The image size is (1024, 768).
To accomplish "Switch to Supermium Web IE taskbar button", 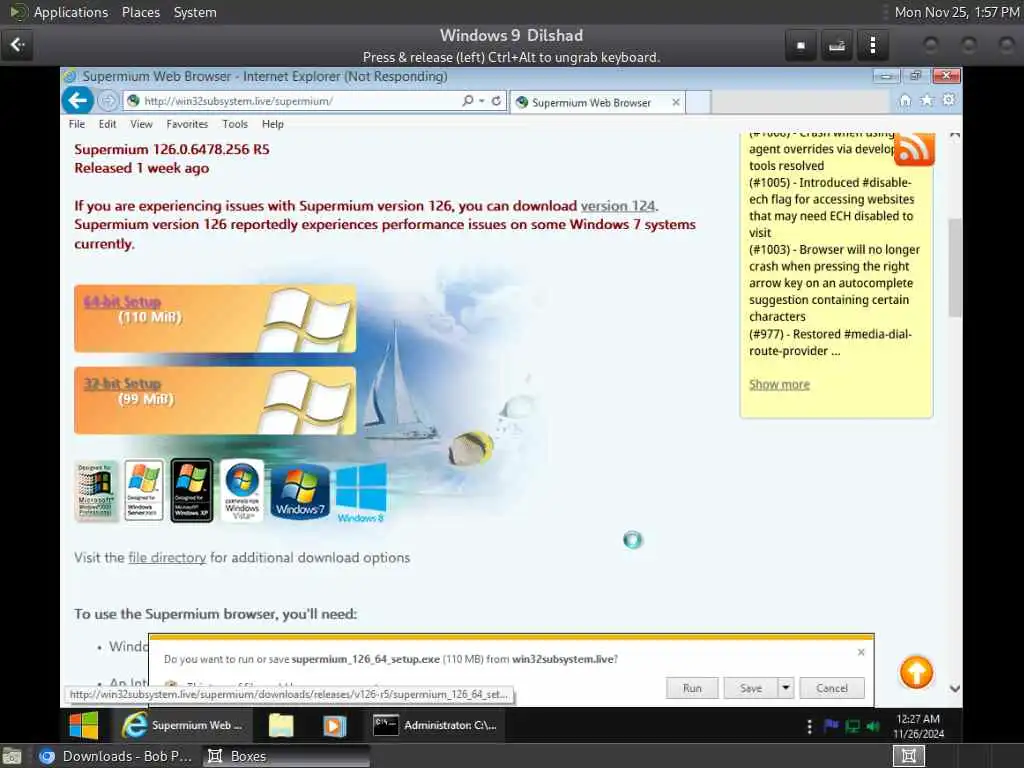I will (183, 726).
